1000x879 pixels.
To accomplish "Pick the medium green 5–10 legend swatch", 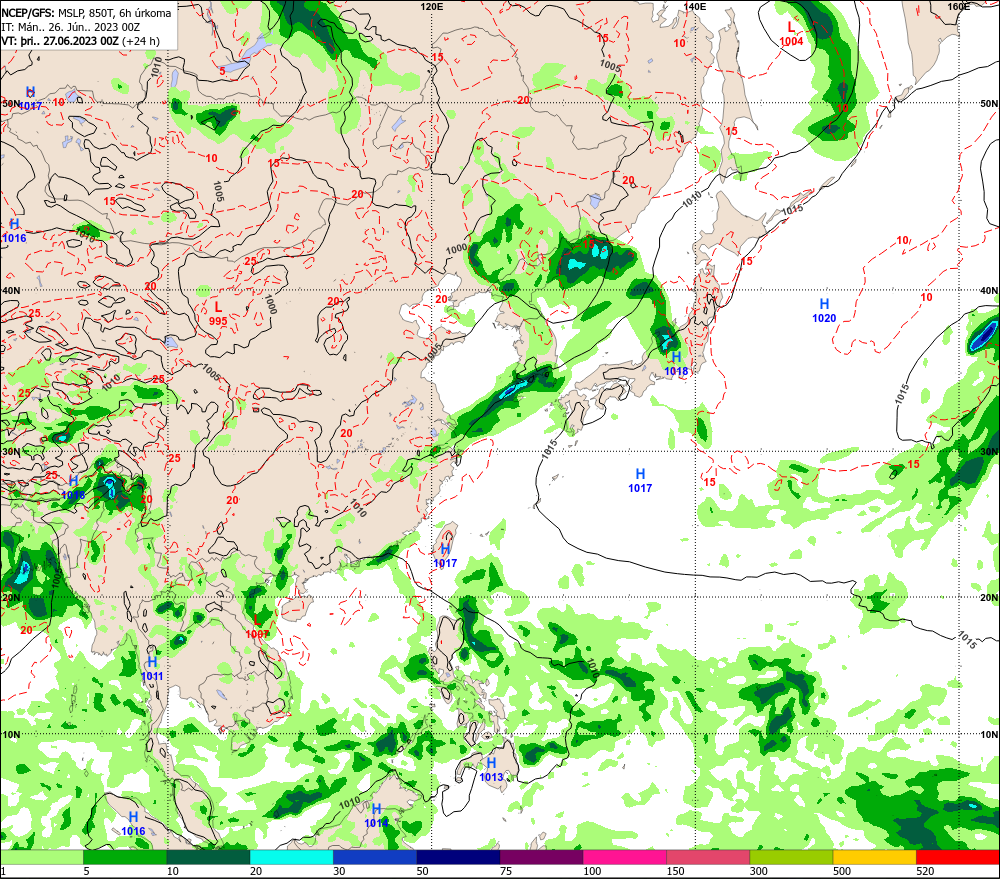I will click(125, 857).
